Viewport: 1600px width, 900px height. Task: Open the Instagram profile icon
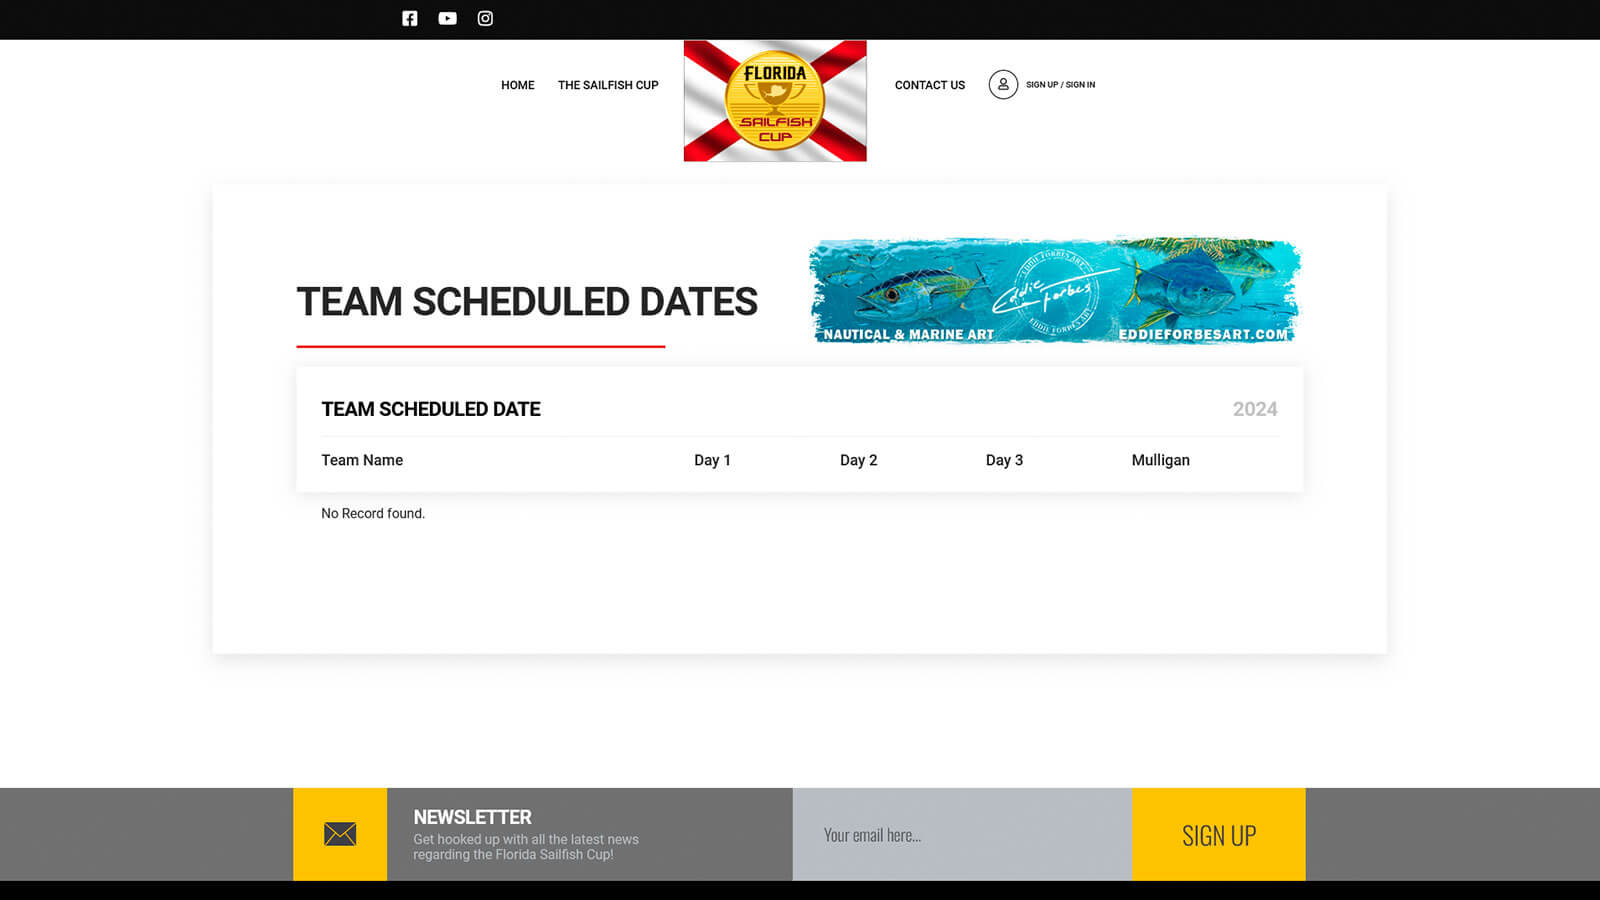[485, 18]
